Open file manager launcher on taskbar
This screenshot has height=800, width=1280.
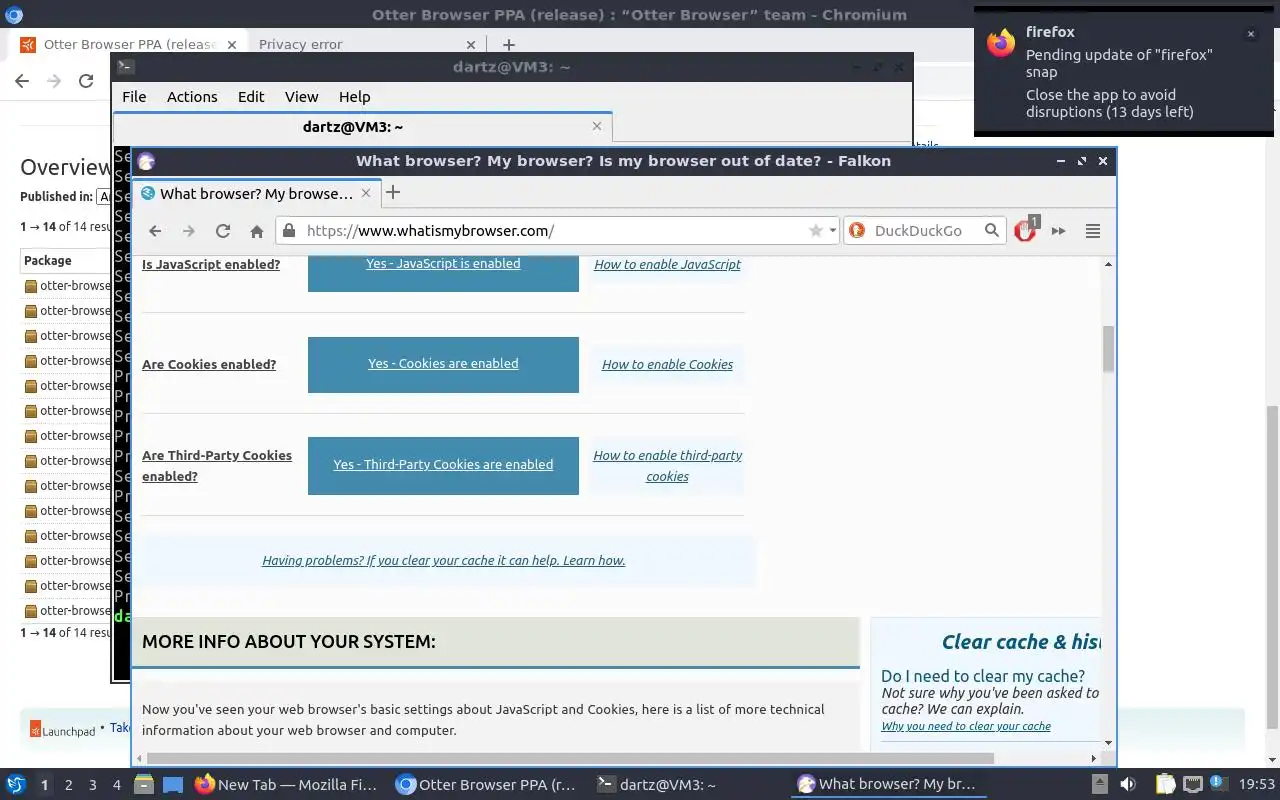[144, 785]
